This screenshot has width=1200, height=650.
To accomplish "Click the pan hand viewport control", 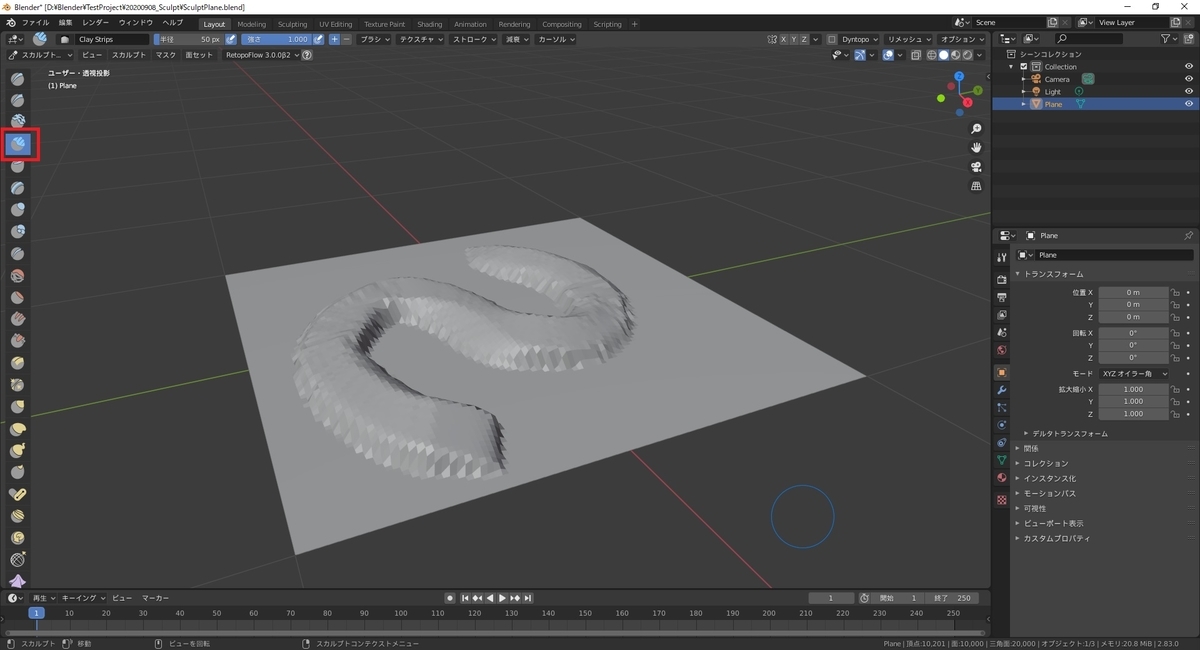I will point(976,148).
